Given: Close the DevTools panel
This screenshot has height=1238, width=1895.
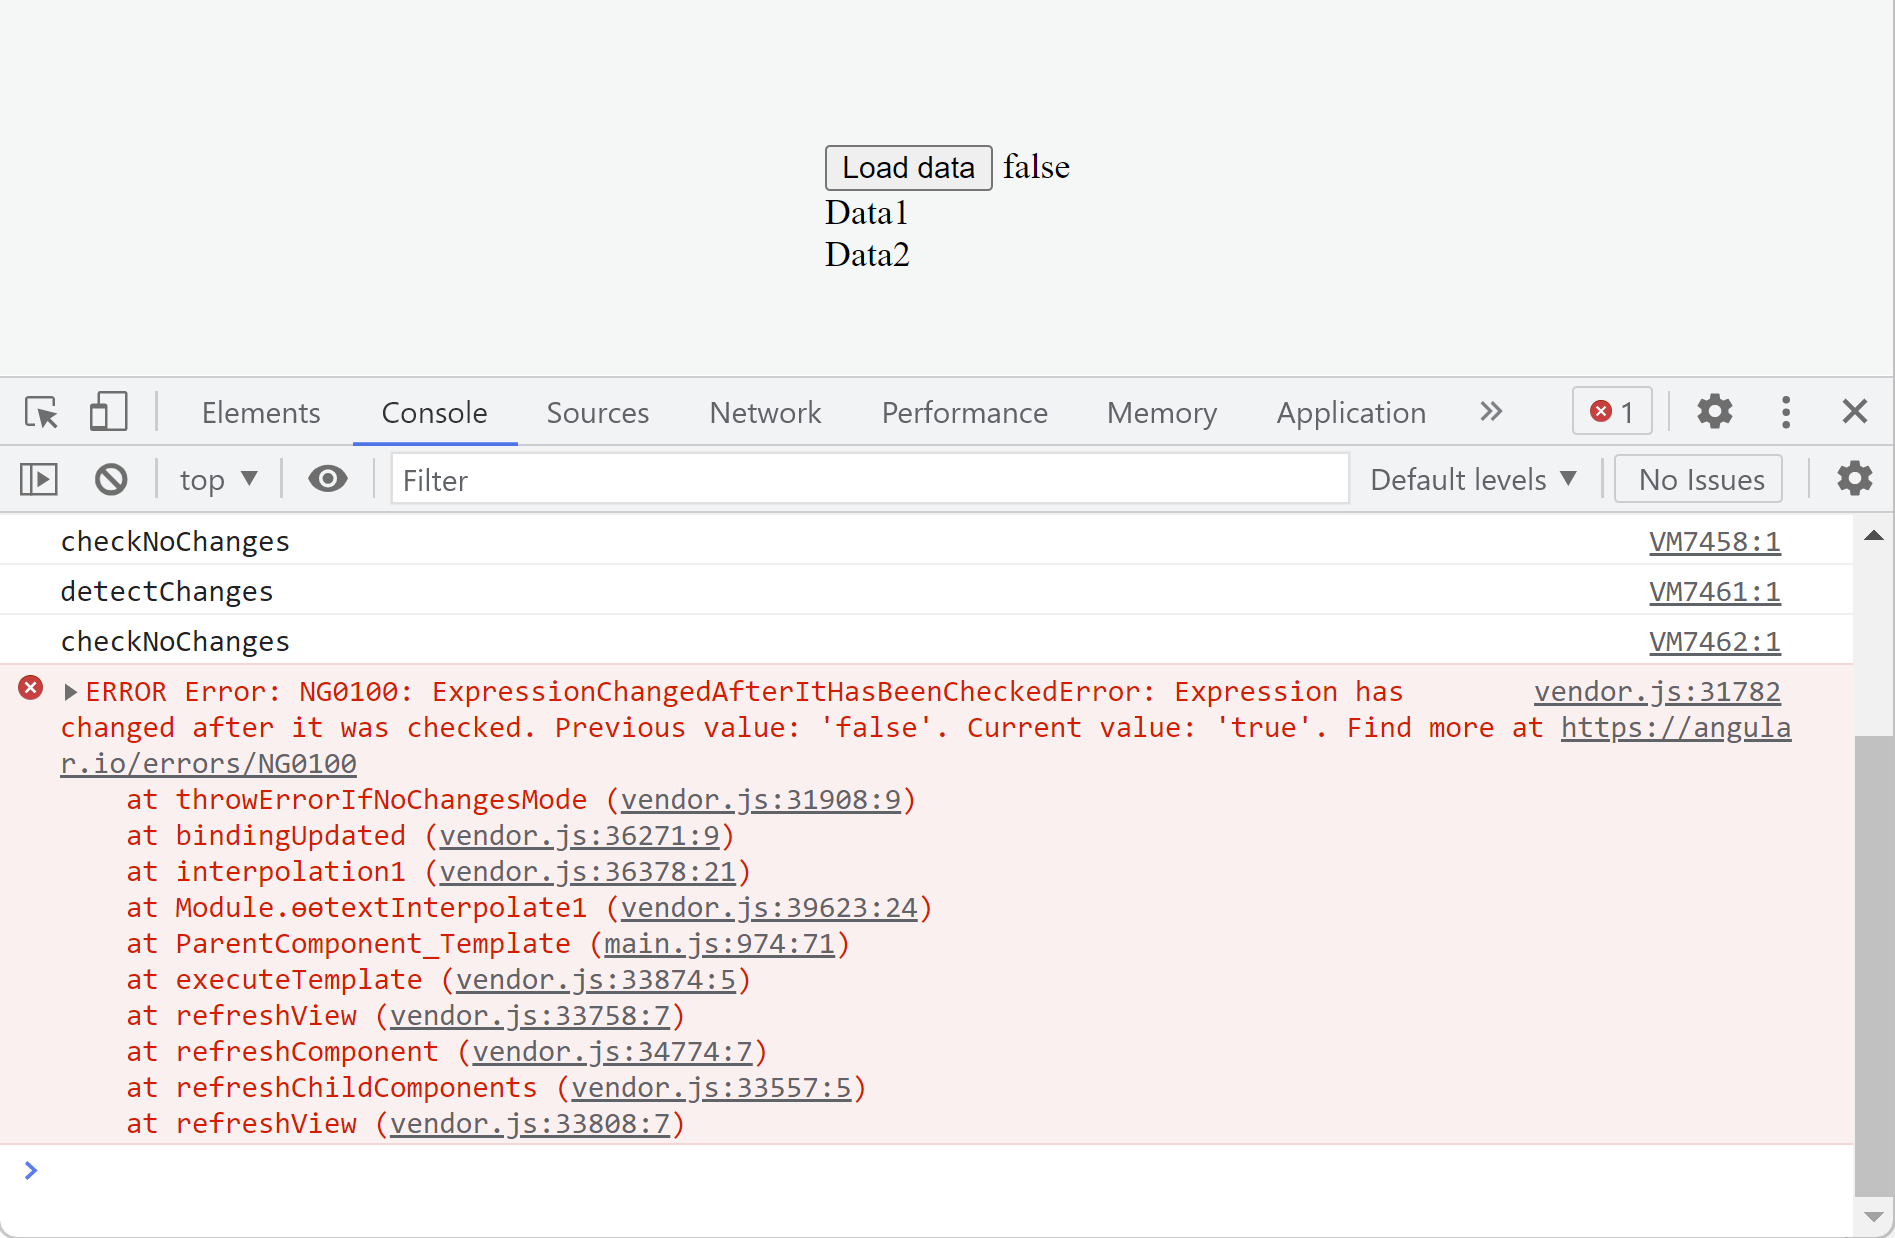Looking at the screenshot, I should (x=1854, y=411).
